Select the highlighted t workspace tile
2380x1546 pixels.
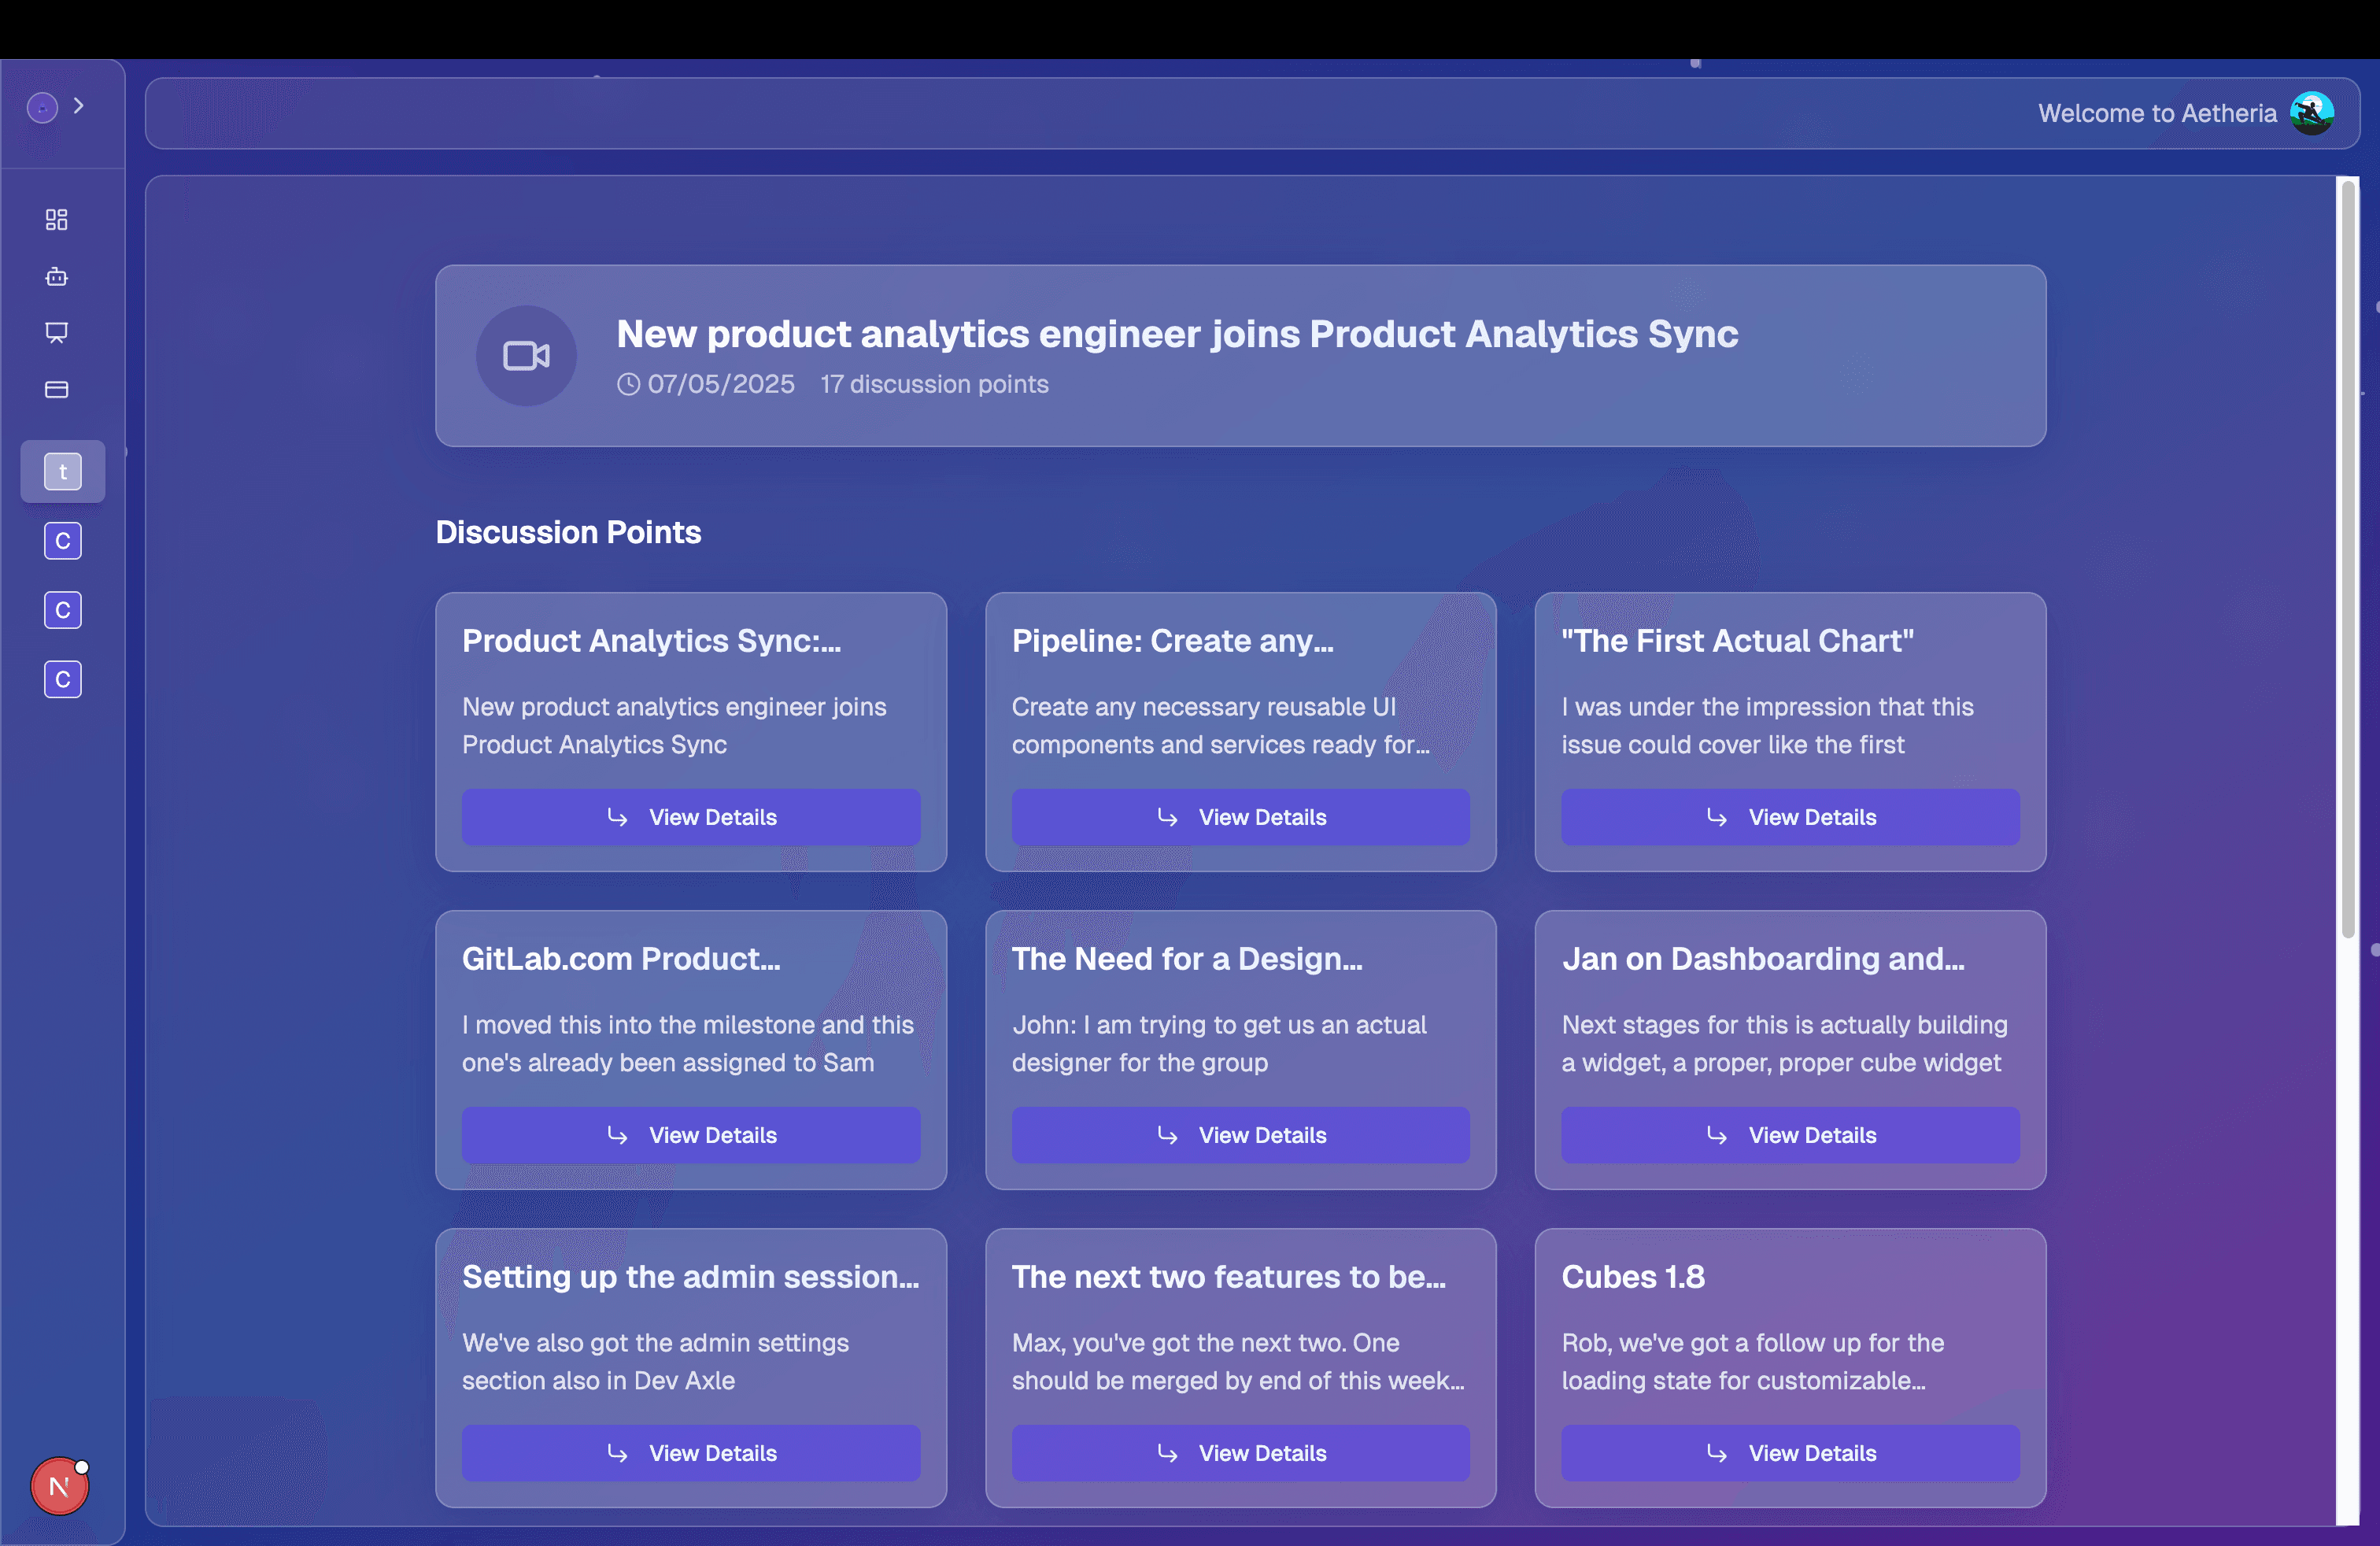click(62, 471)
